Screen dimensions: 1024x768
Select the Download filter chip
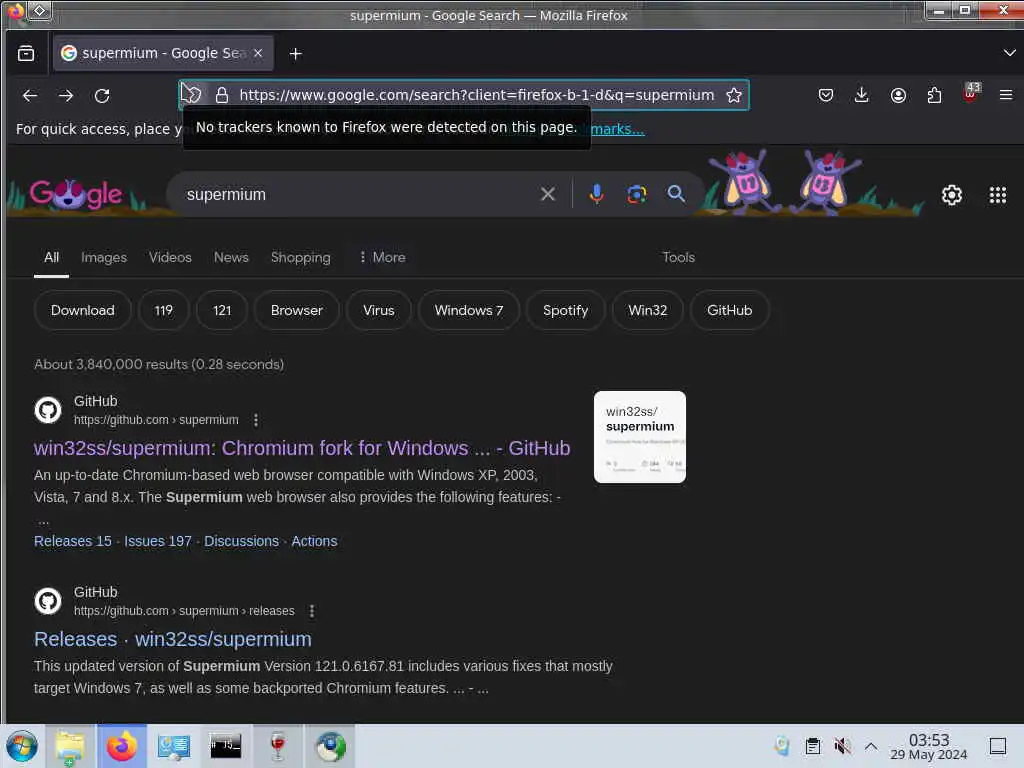tap(82, 310)
